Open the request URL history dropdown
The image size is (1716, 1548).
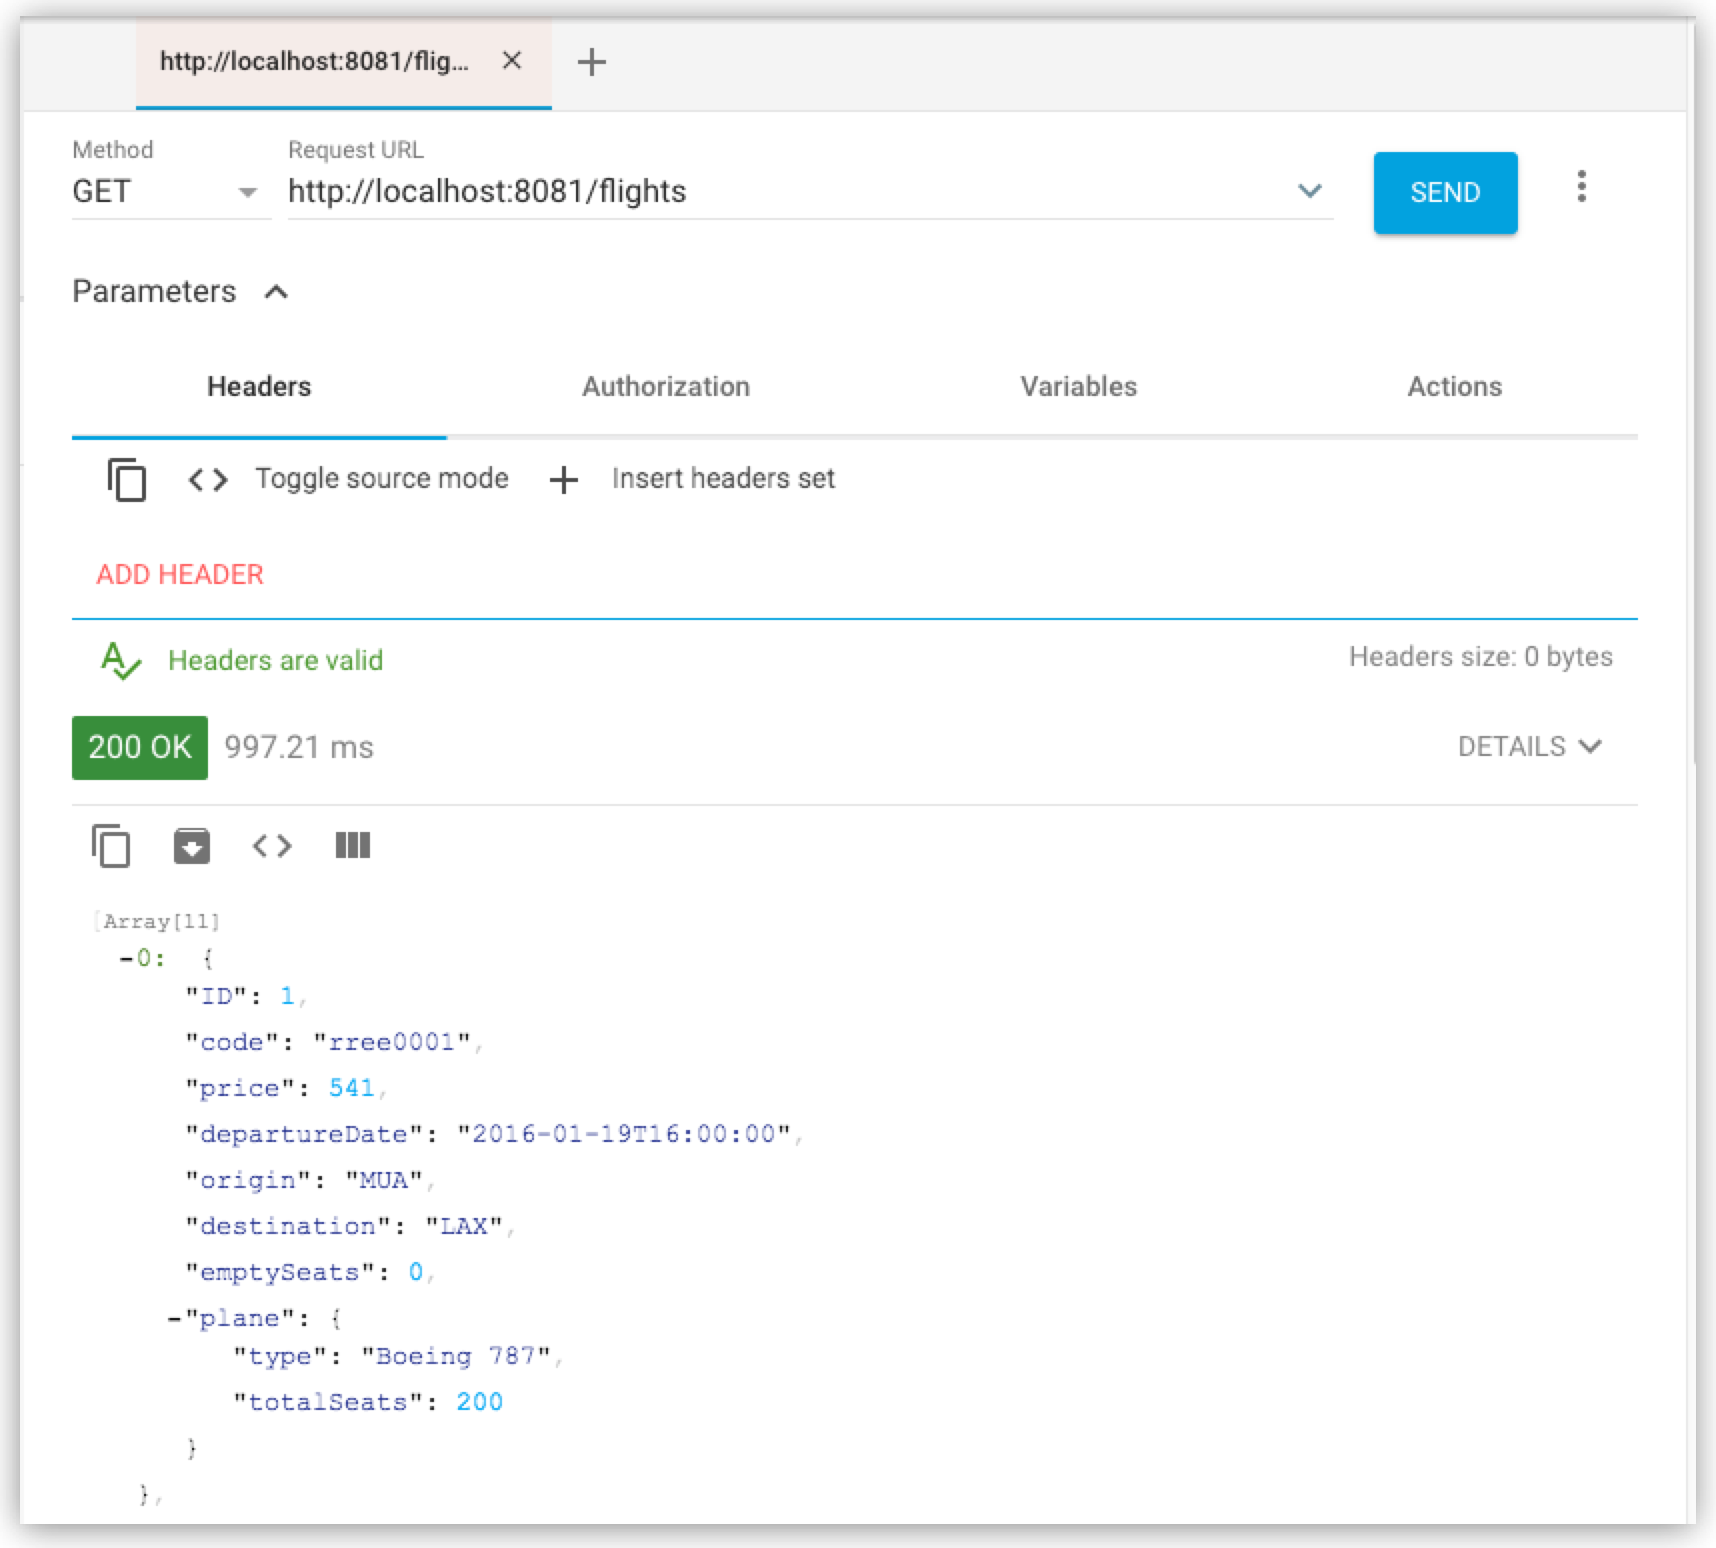(1310, 192)
